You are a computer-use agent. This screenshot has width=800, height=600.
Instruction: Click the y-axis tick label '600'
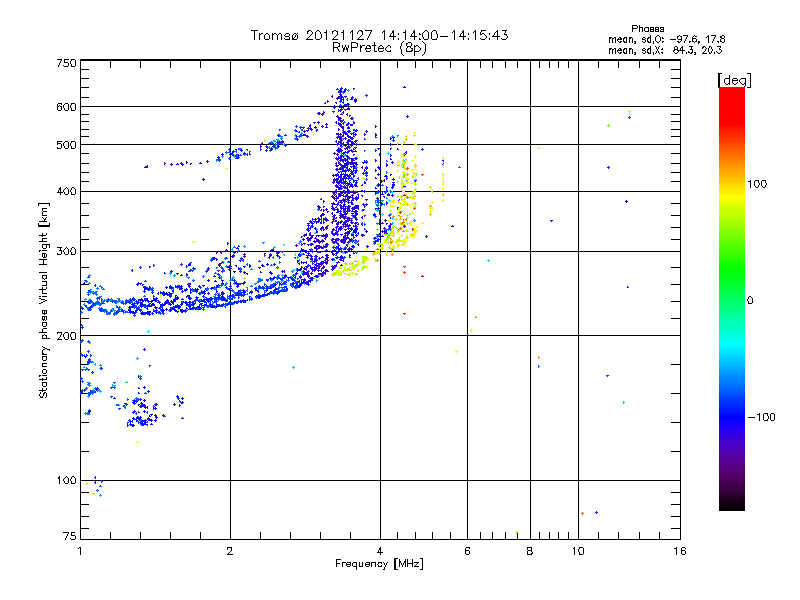(66, 107)
